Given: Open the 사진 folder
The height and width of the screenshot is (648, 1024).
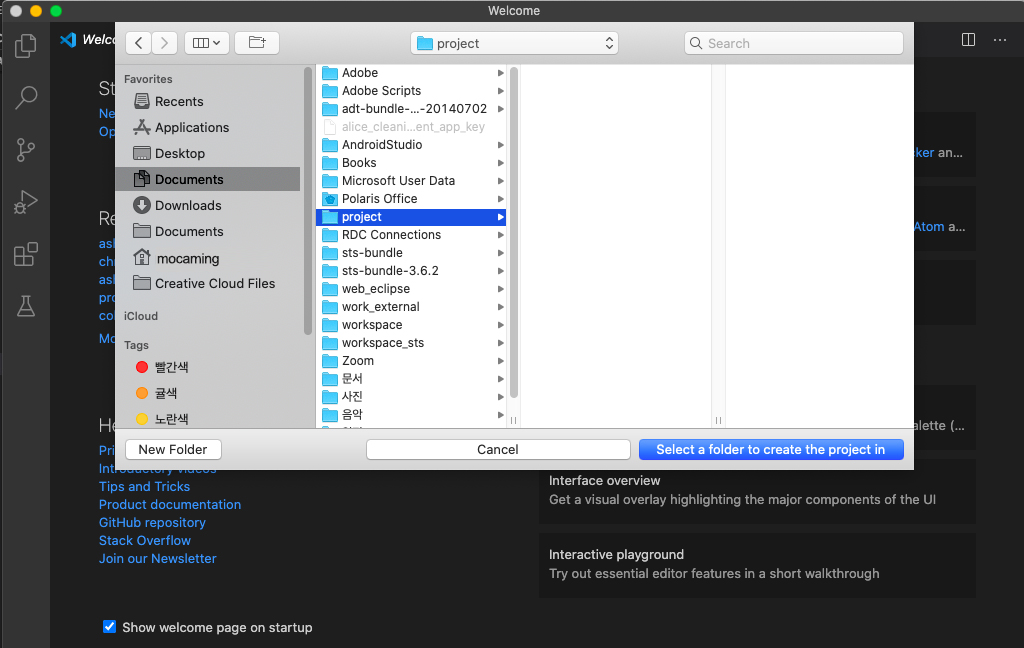Looking at the screenshot, I should [411, 397].
